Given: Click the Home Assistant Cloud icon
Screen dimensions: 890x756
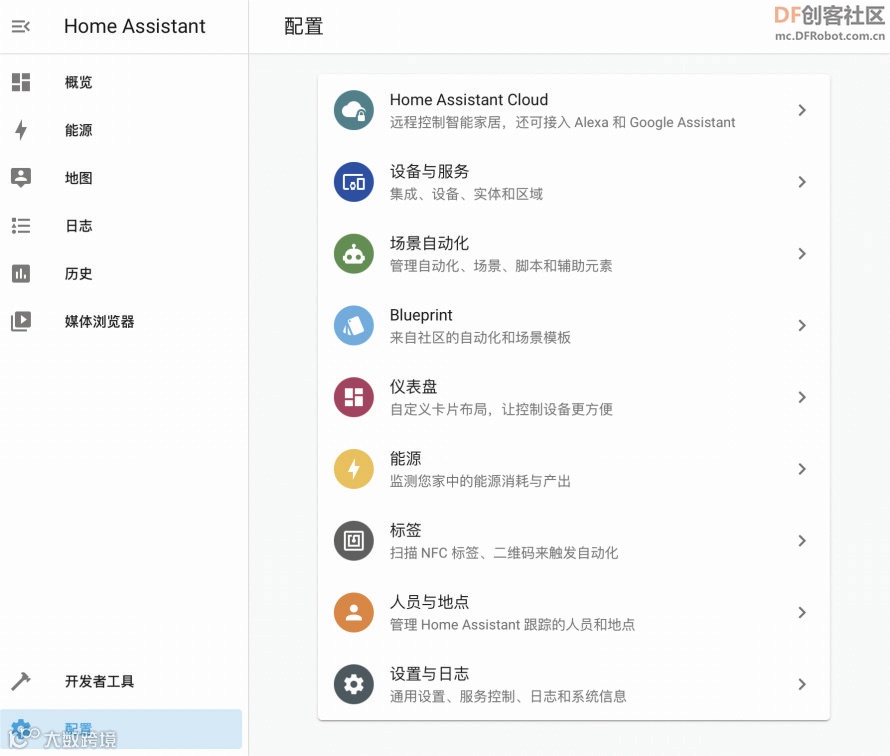Looking at the screenshot, I should click(354, 110).
